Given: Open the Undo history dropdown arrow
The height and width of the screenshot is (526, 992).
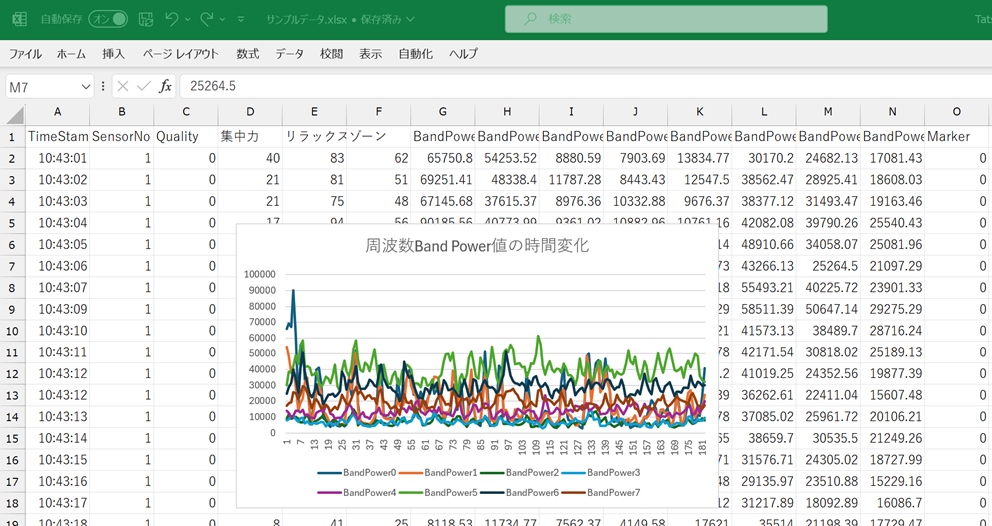Looking at the screenshot, I should [x=187, y=19].
